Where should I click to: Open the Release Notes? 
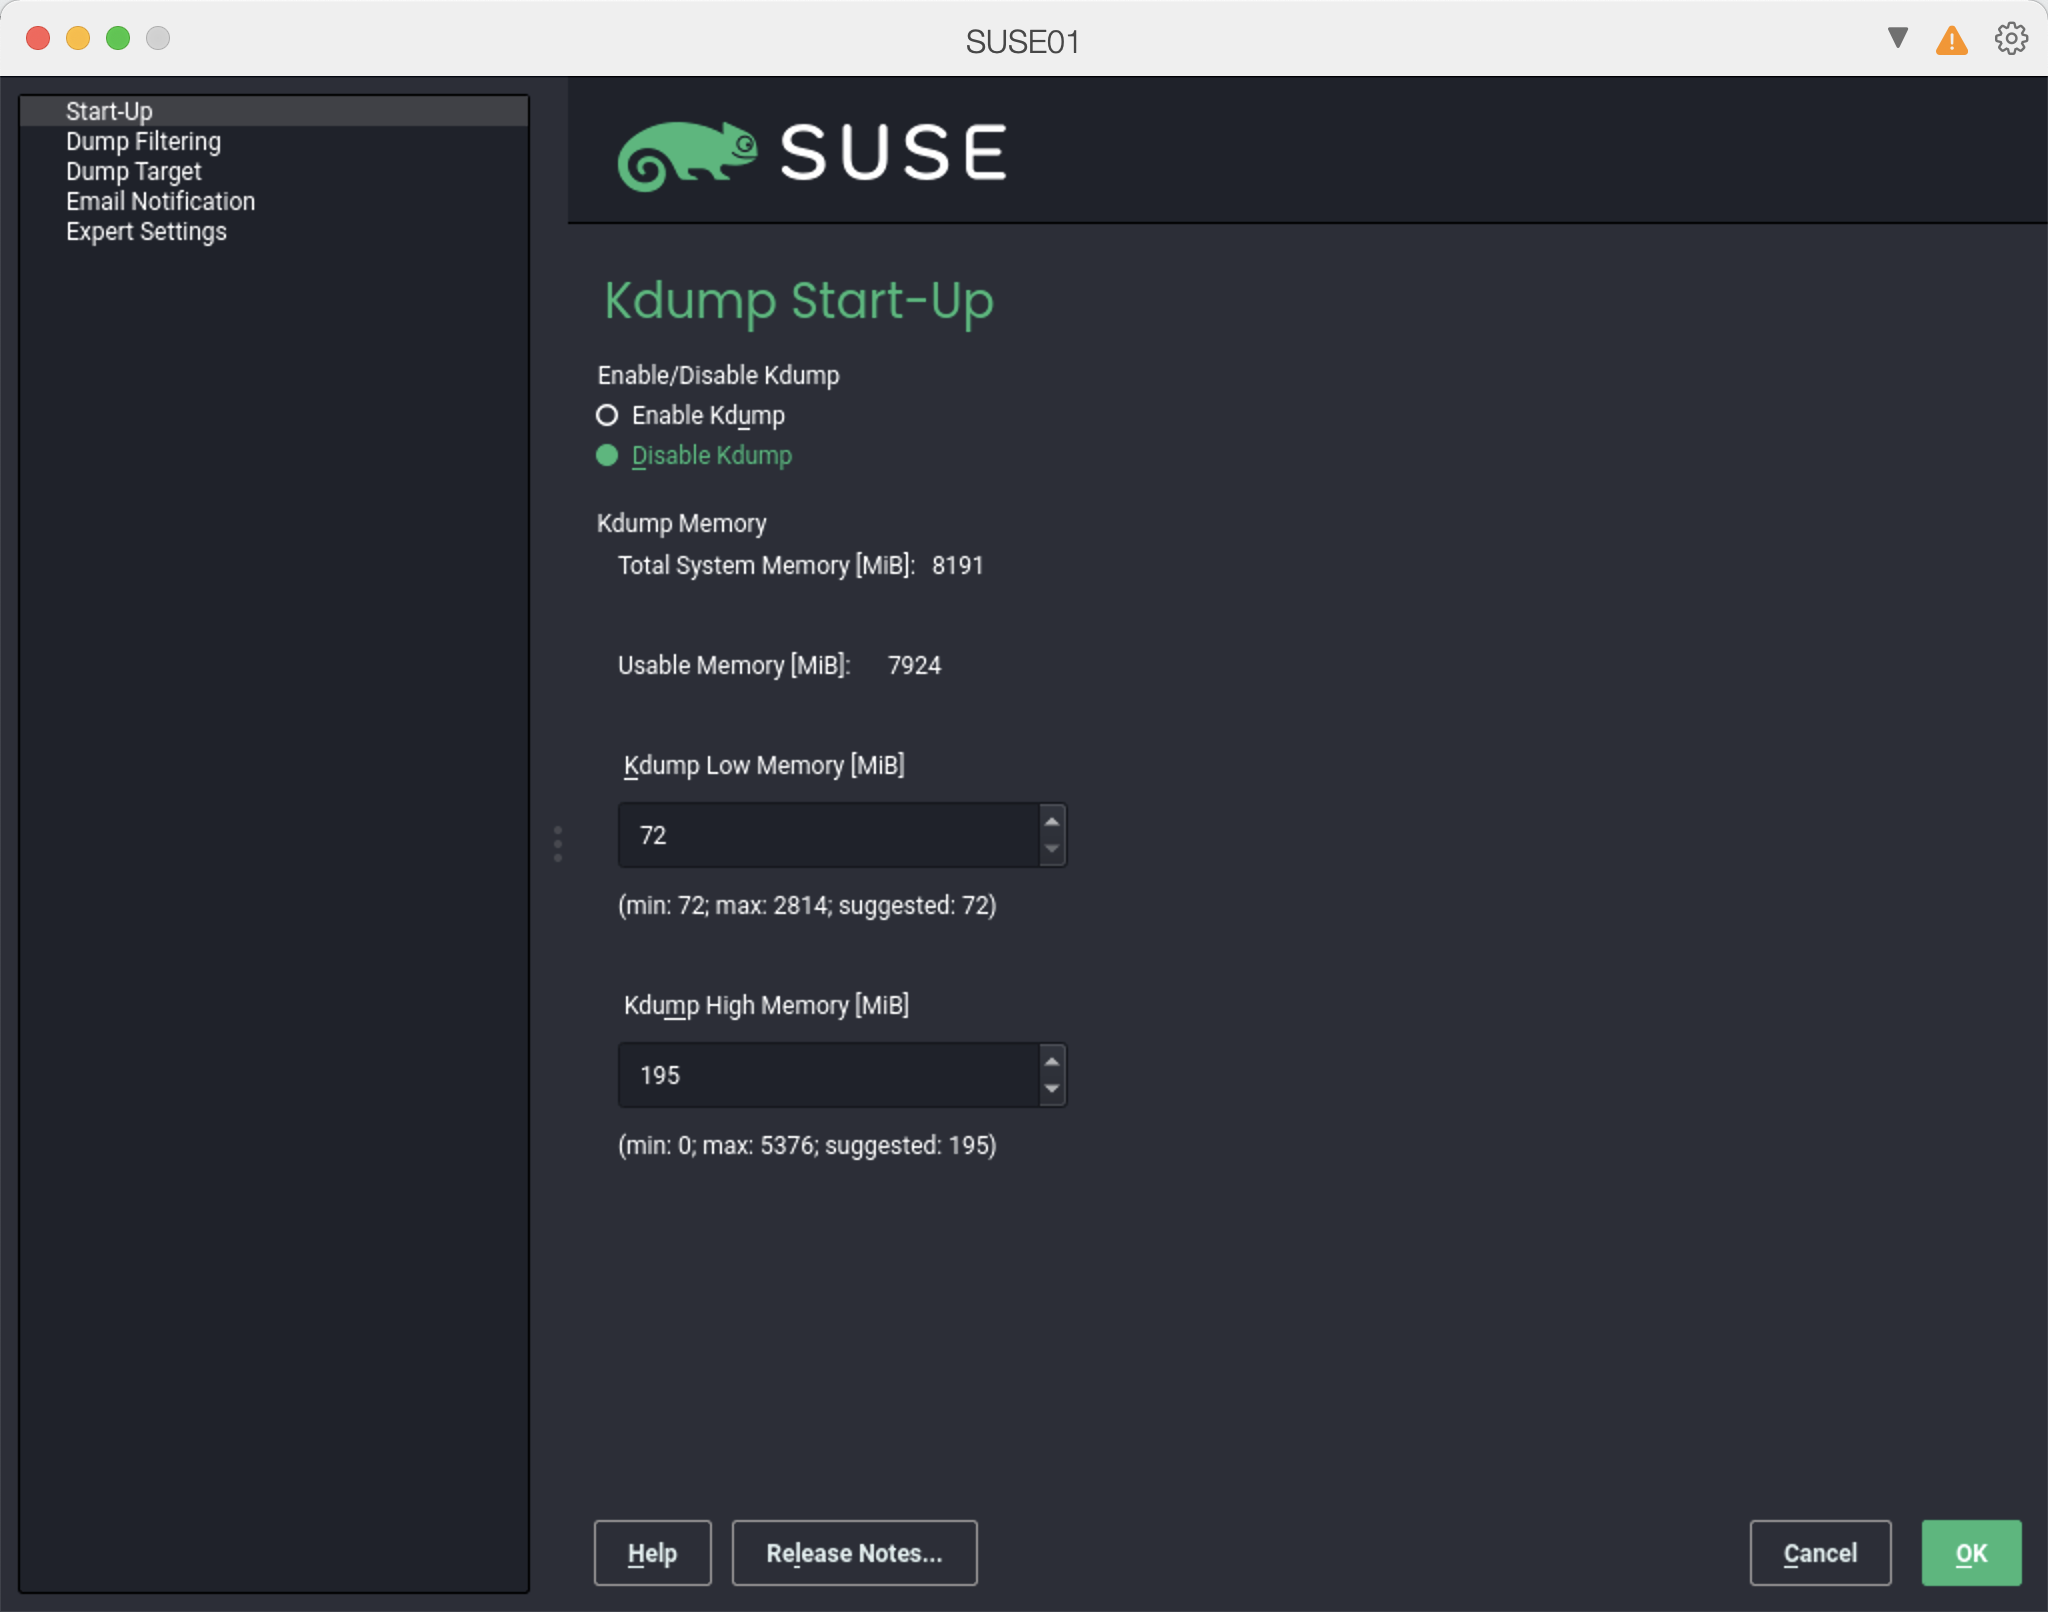click(x=854, y=1553)
